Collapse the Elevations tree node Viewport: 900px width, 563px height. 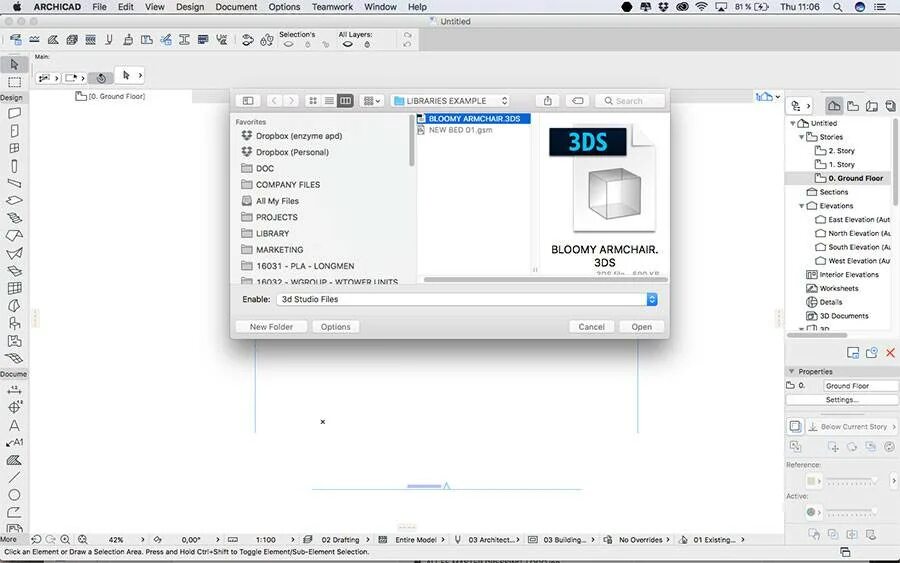(x=802, y=205)
